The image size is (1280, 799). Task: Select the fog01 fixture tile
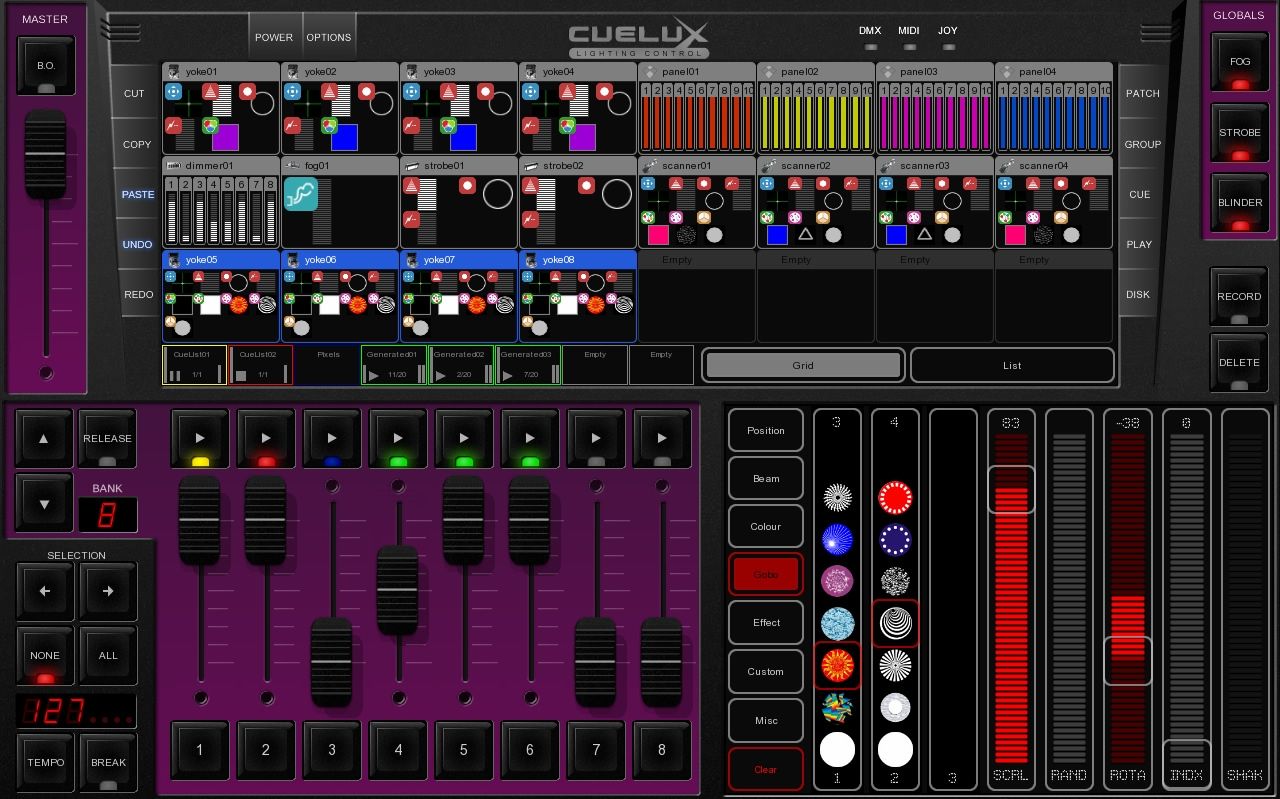(x=340, y=202)
